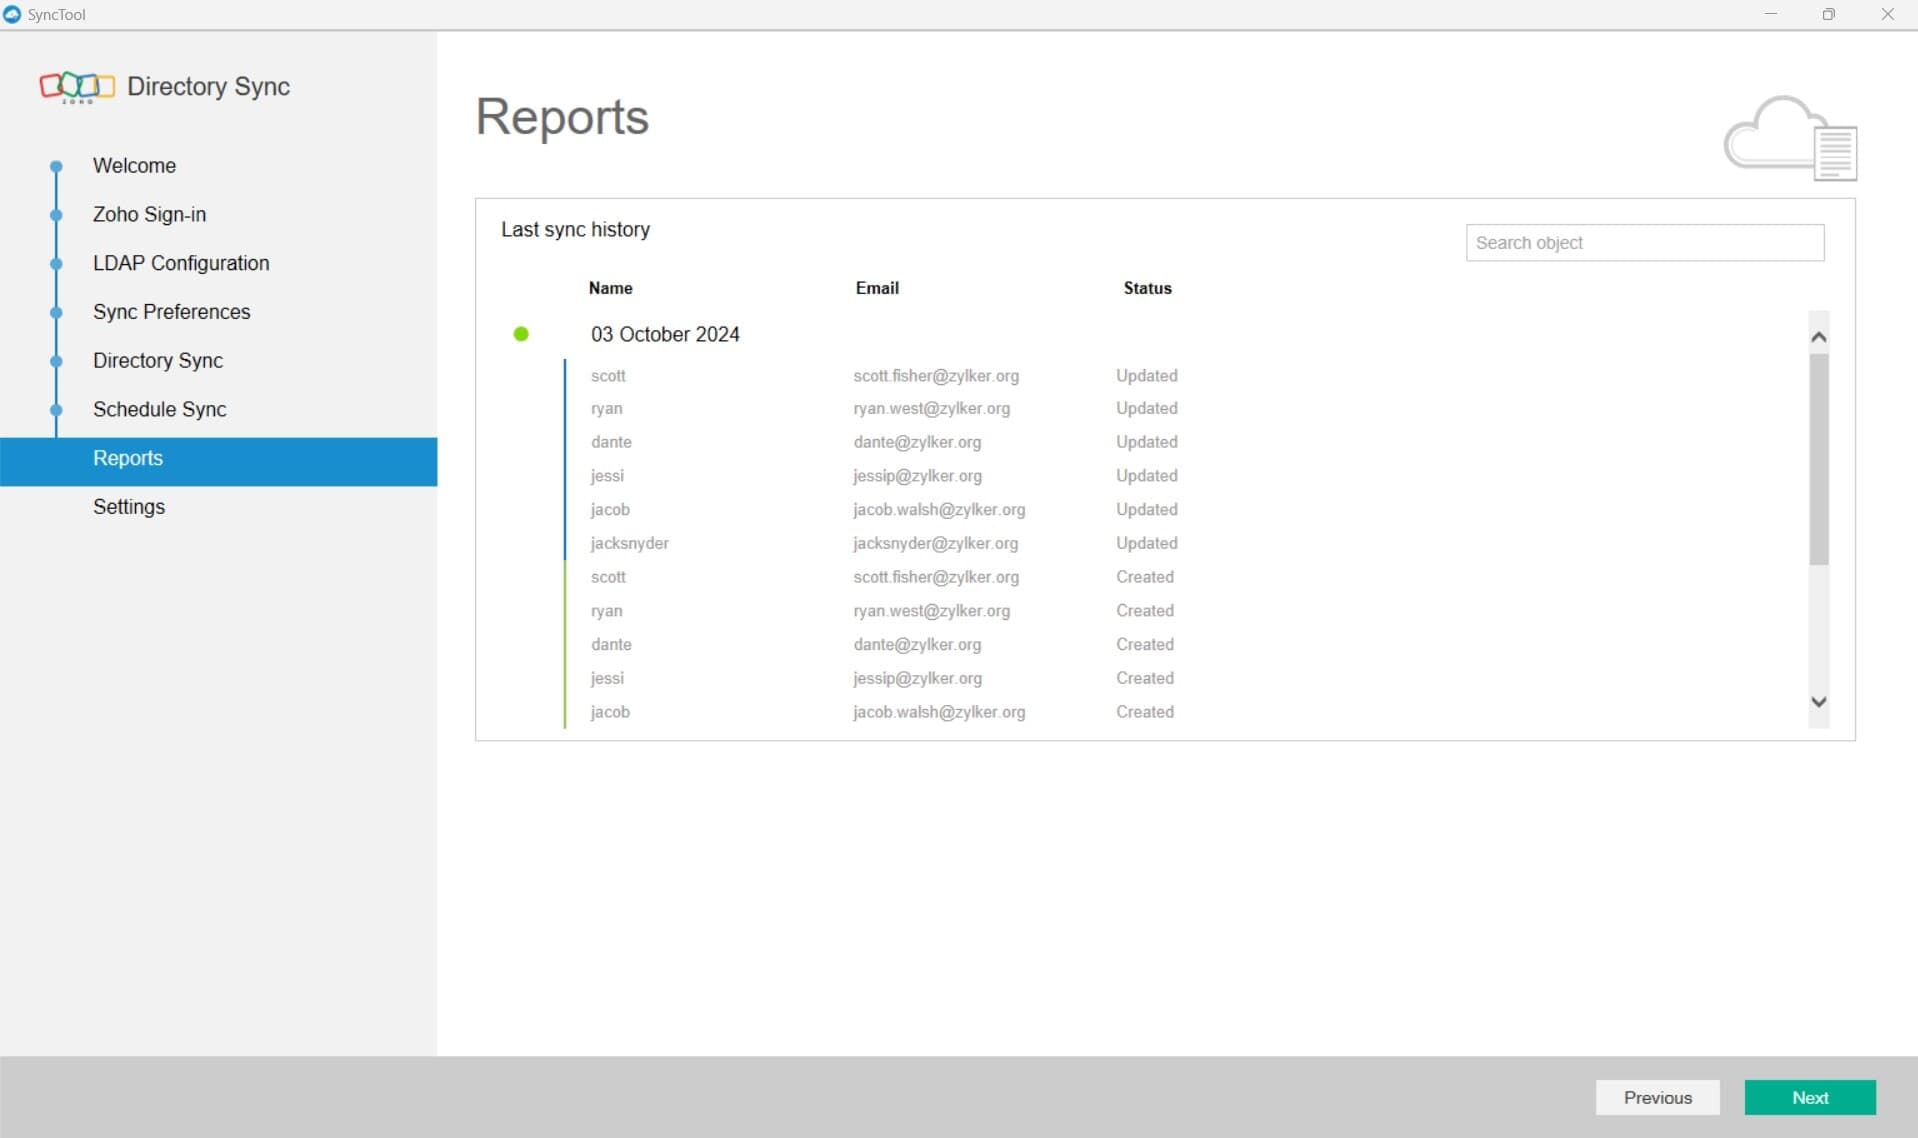
Task: Minimize the SyncTool window
Action: (x=1771, y=14)
